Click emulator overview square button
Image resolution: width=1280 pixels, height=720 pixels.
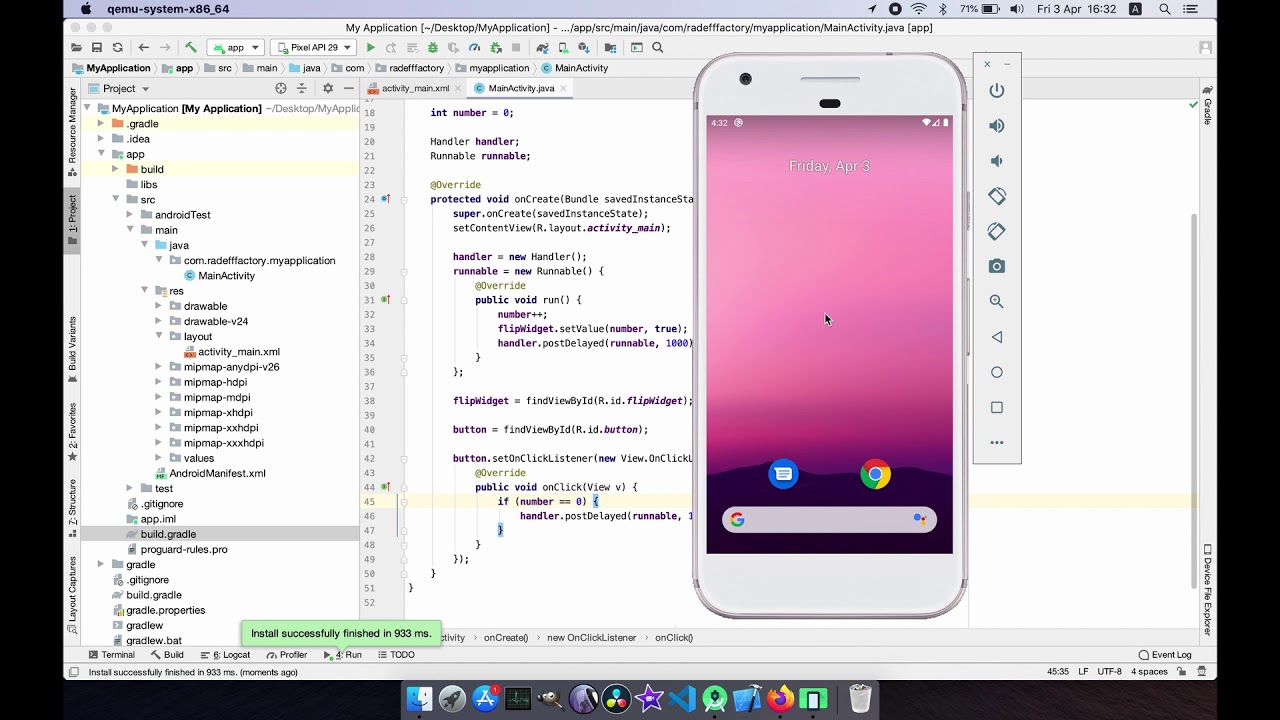click(997, 407)
